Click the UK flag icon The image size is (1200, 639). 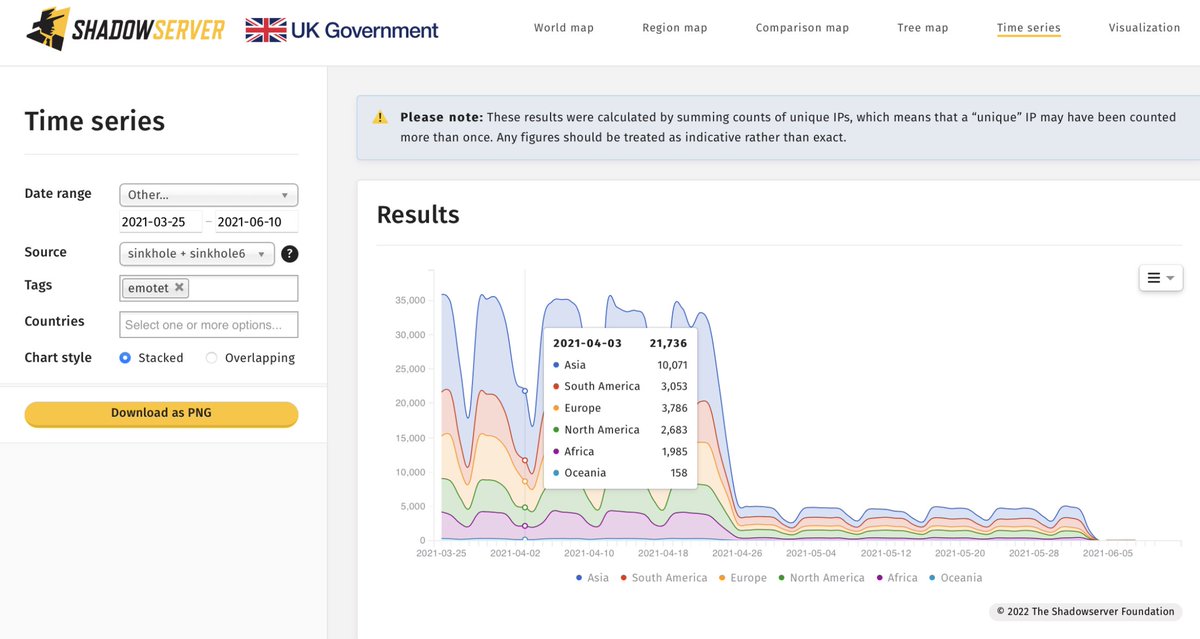262,29
